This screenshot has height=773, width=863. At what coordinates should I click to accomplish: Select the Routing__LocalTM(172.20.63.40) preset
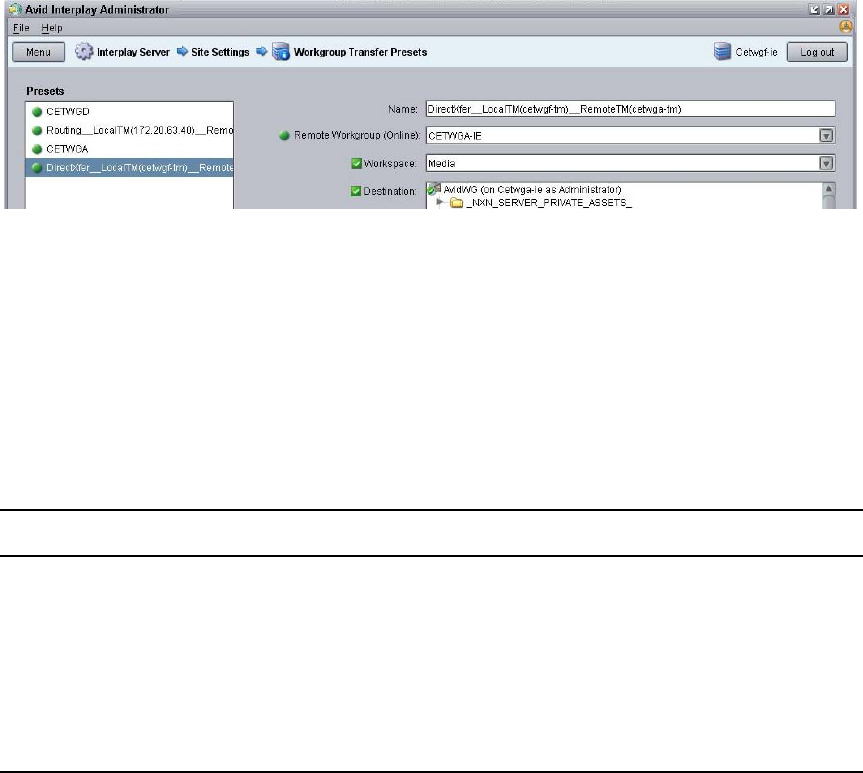129,130
